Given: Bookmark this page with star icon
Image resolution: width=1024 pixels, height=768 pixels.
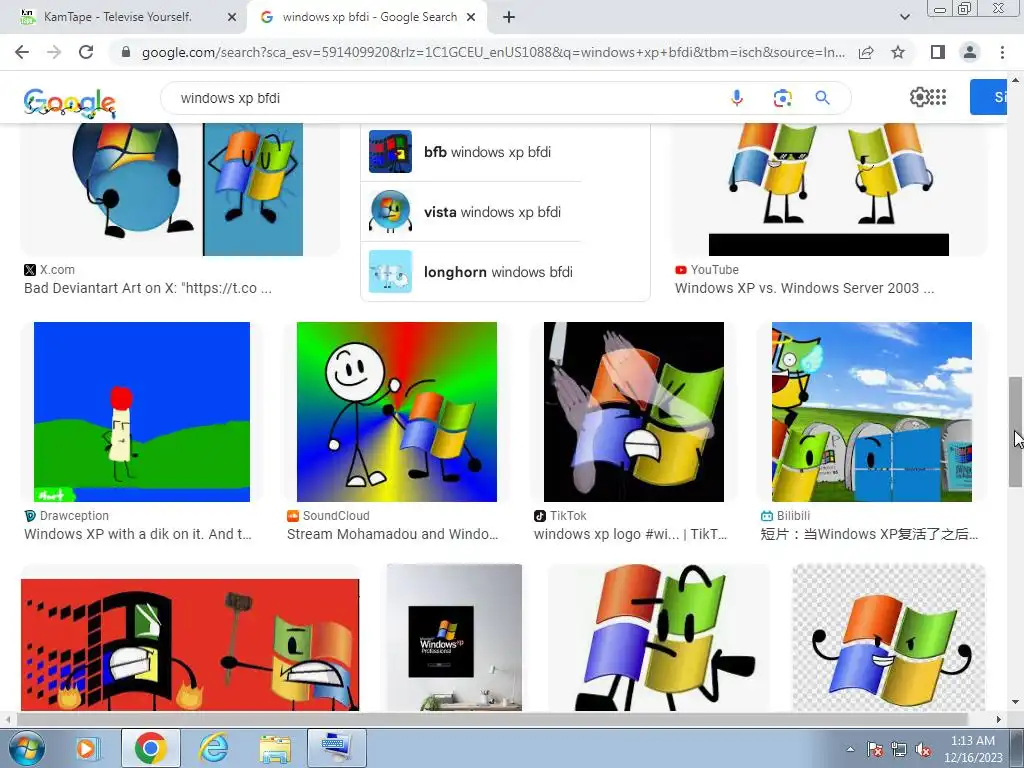Looking at the screenshot, I should [898, 52].
